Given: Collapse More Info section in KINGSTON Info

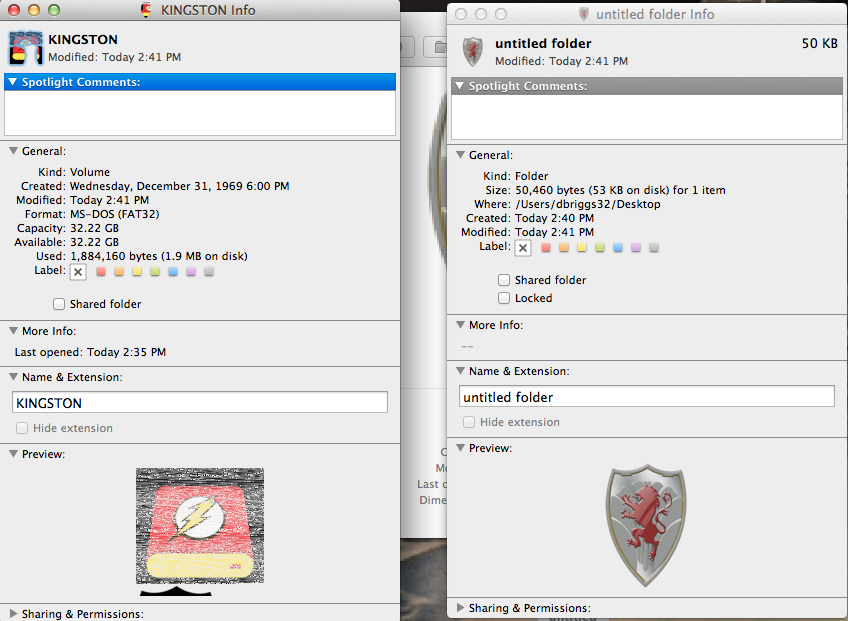Looking at the screenshot, I should point(14,331).
